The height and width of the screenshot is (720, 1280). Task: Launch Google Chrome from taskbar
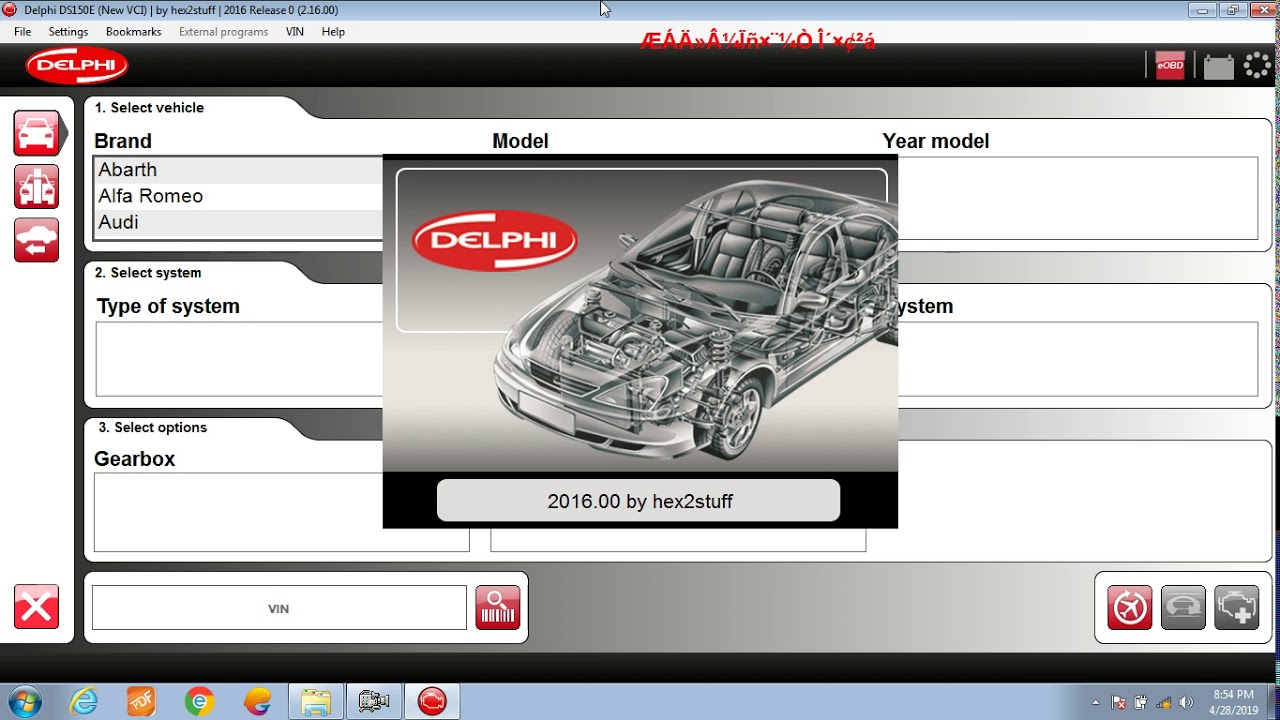pyautogui.click(x=199, y=701)
